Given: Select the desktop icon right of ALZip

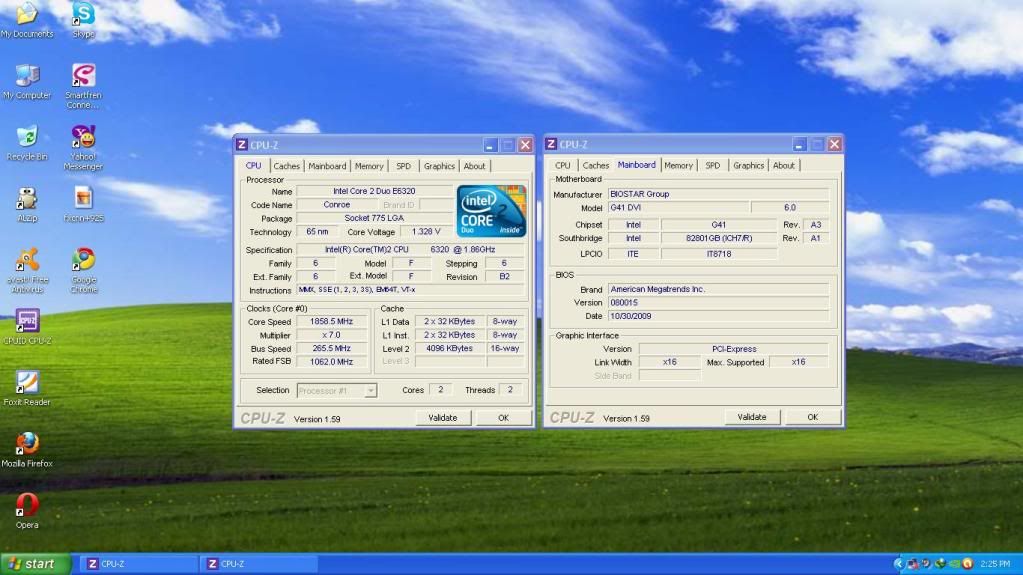Looking at the screenshot, I should [x=84, y=205].
